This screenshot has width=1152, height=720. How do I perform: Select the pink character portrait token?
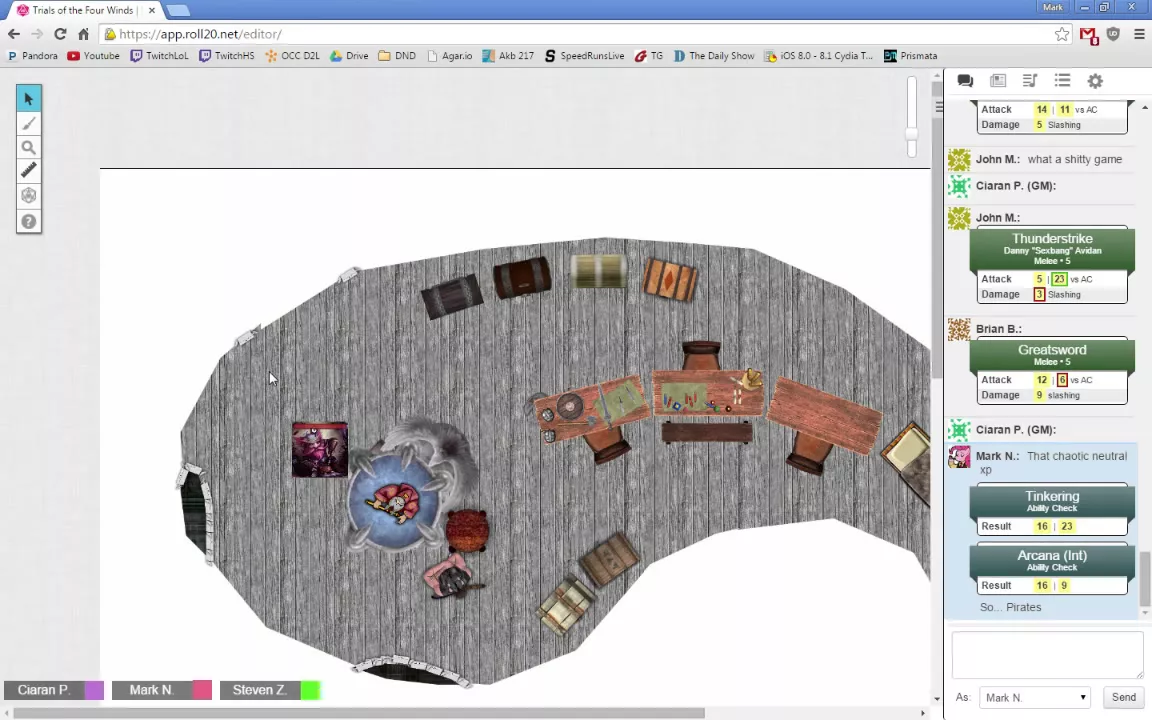tap(320, 450)
